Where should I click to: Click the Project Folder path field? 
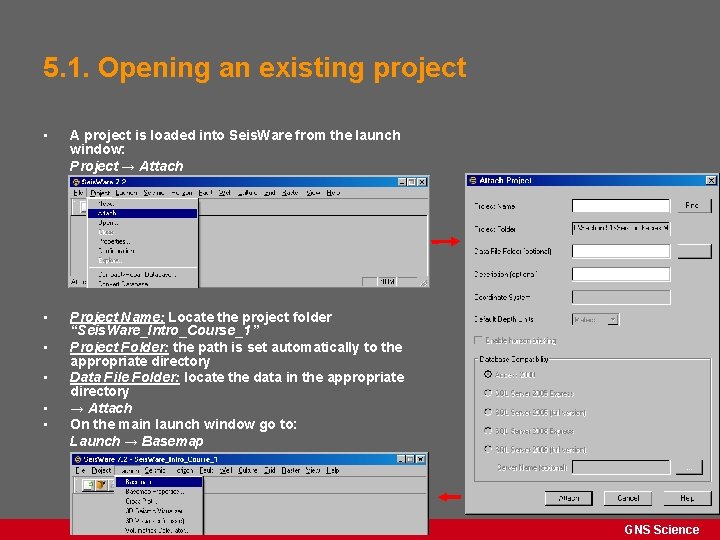621,228
